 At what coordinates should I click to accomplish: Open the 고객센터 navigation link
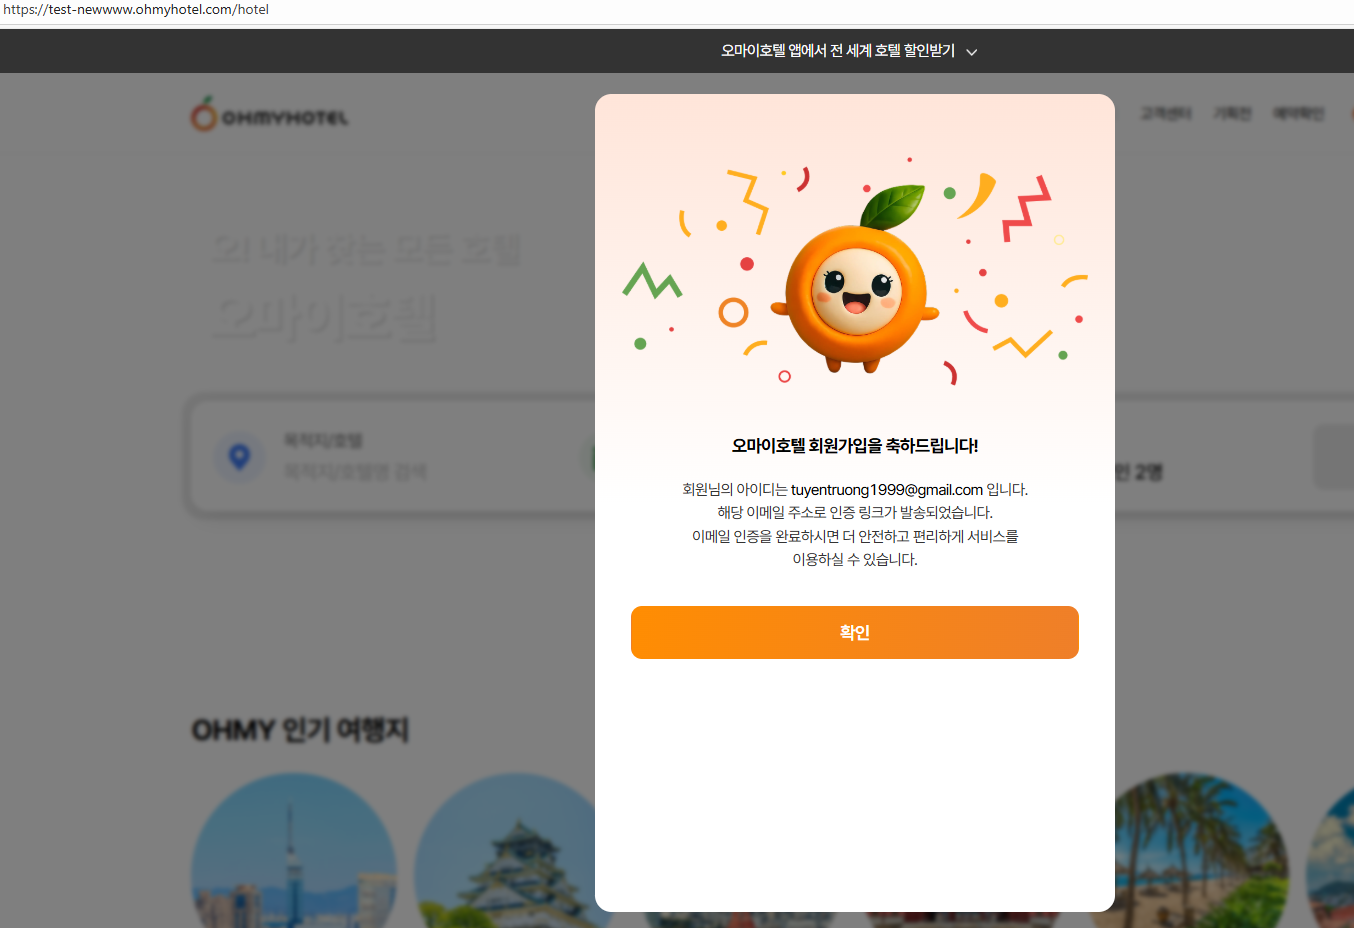click(1166, 114)
